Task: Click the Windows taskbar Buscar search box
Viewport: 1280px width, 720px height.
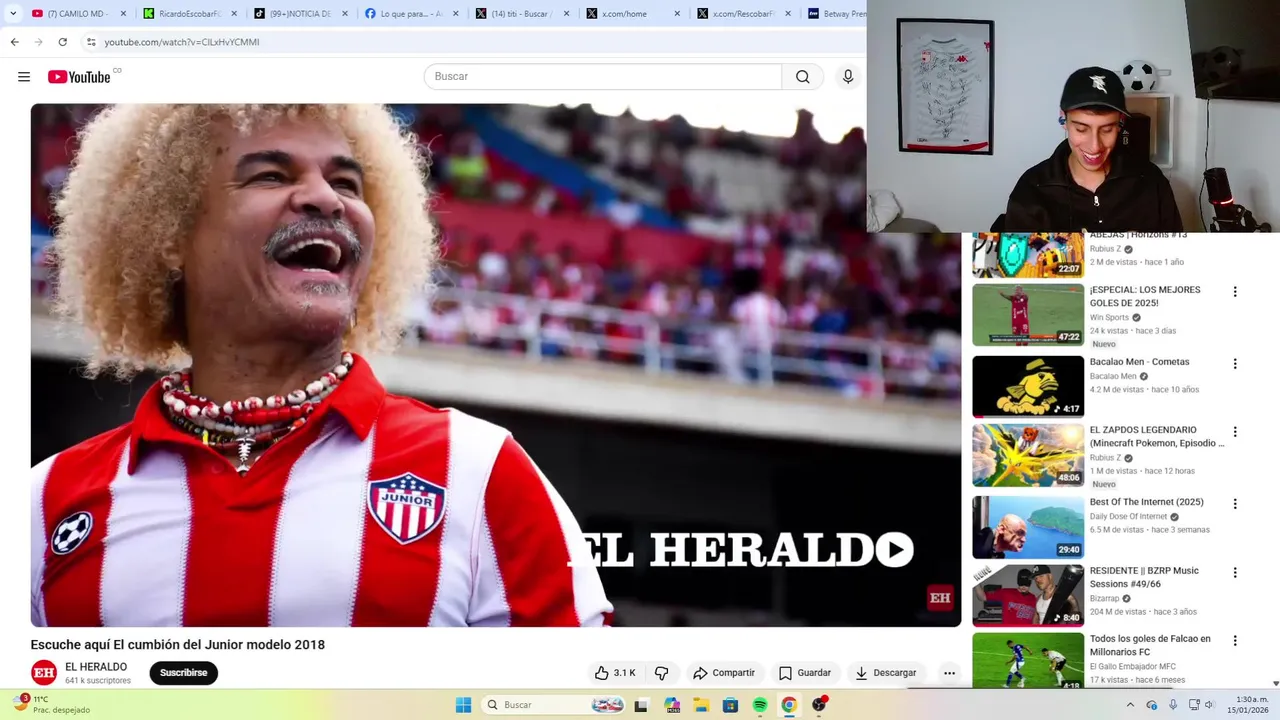Action: (554, 705)
